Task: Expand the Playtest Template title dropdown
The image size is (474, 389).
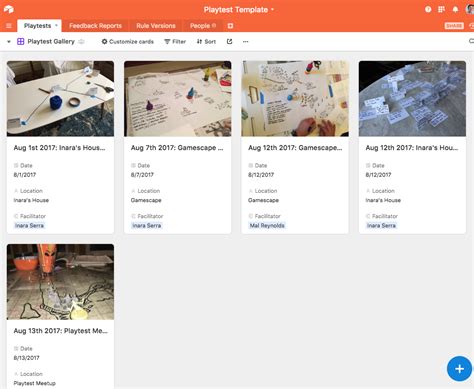Action: tap(272, 10)
